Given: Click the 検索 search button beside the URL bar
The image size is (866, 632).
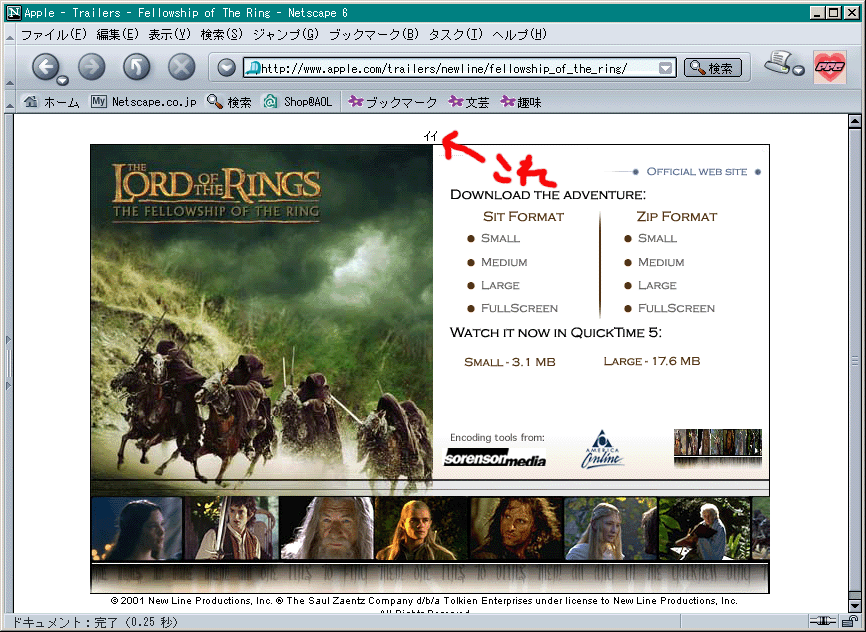Looking at the screenshot, I should tap(712, 68).
